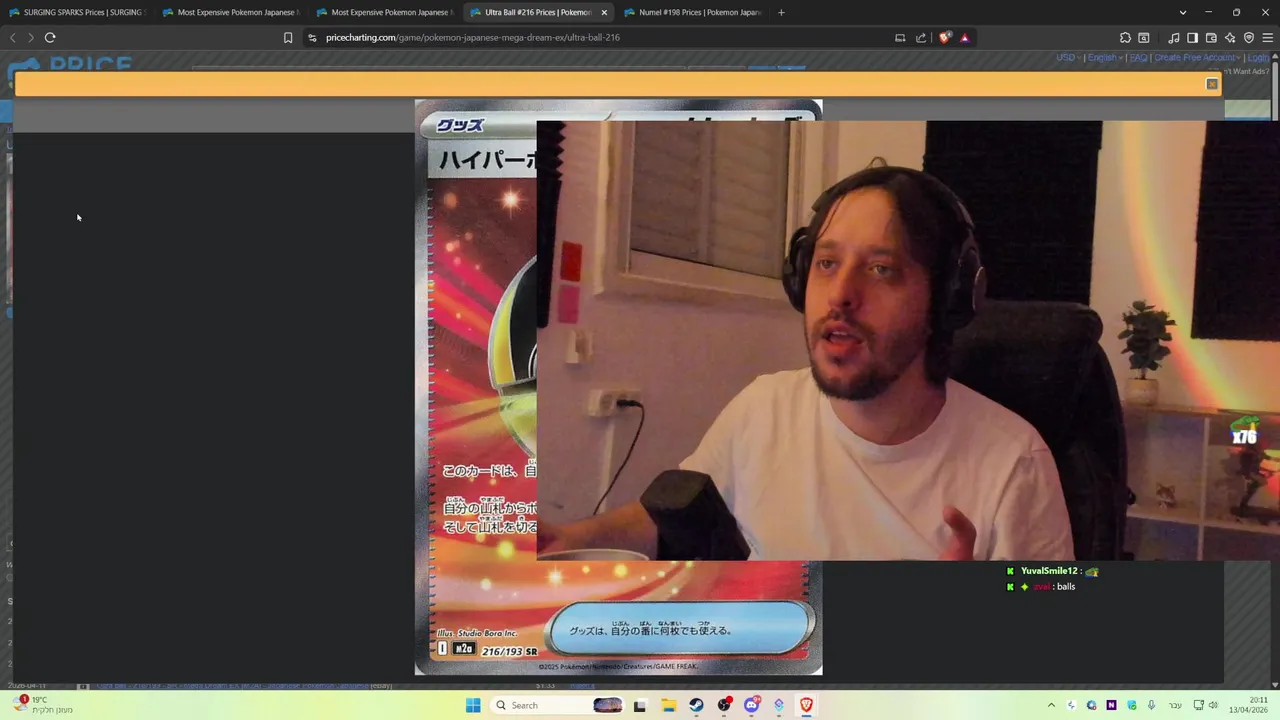Viewport: 1280px width, 720px height.
Task: Open Leo AI sparkle icon
Action: [x=1230, y=38]
